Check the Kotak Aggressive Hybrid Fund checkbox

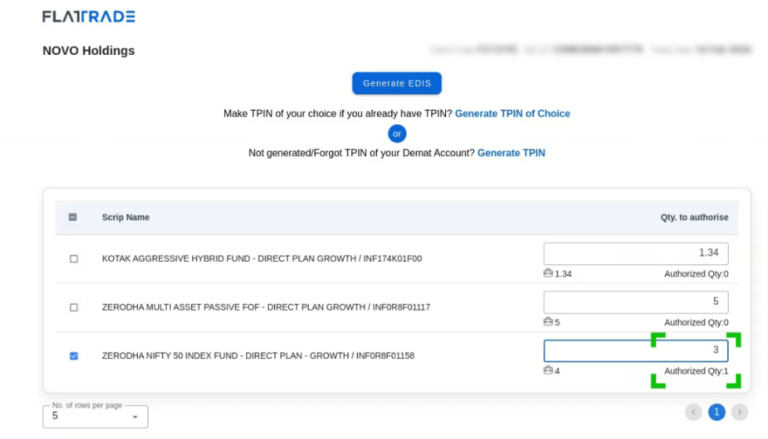pyautogui.click(x=73, y=258)
